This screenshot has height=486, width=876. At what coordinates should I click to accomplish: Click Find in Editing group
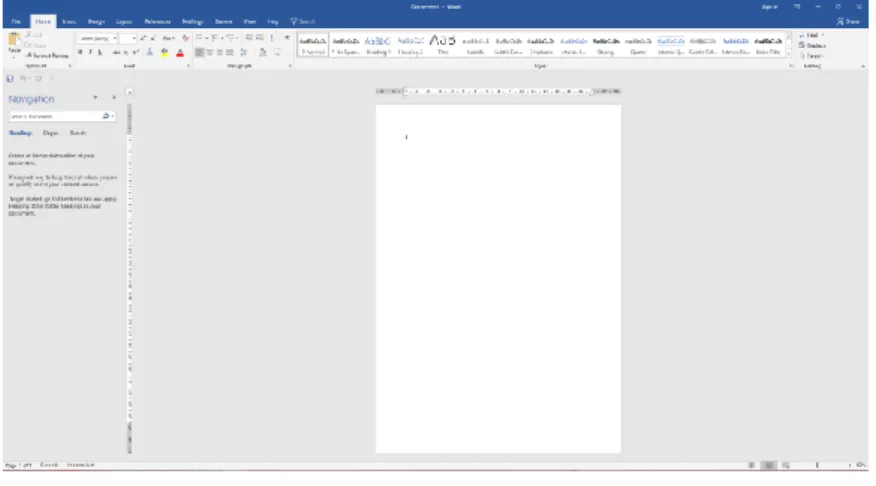(x=812, y=35)
